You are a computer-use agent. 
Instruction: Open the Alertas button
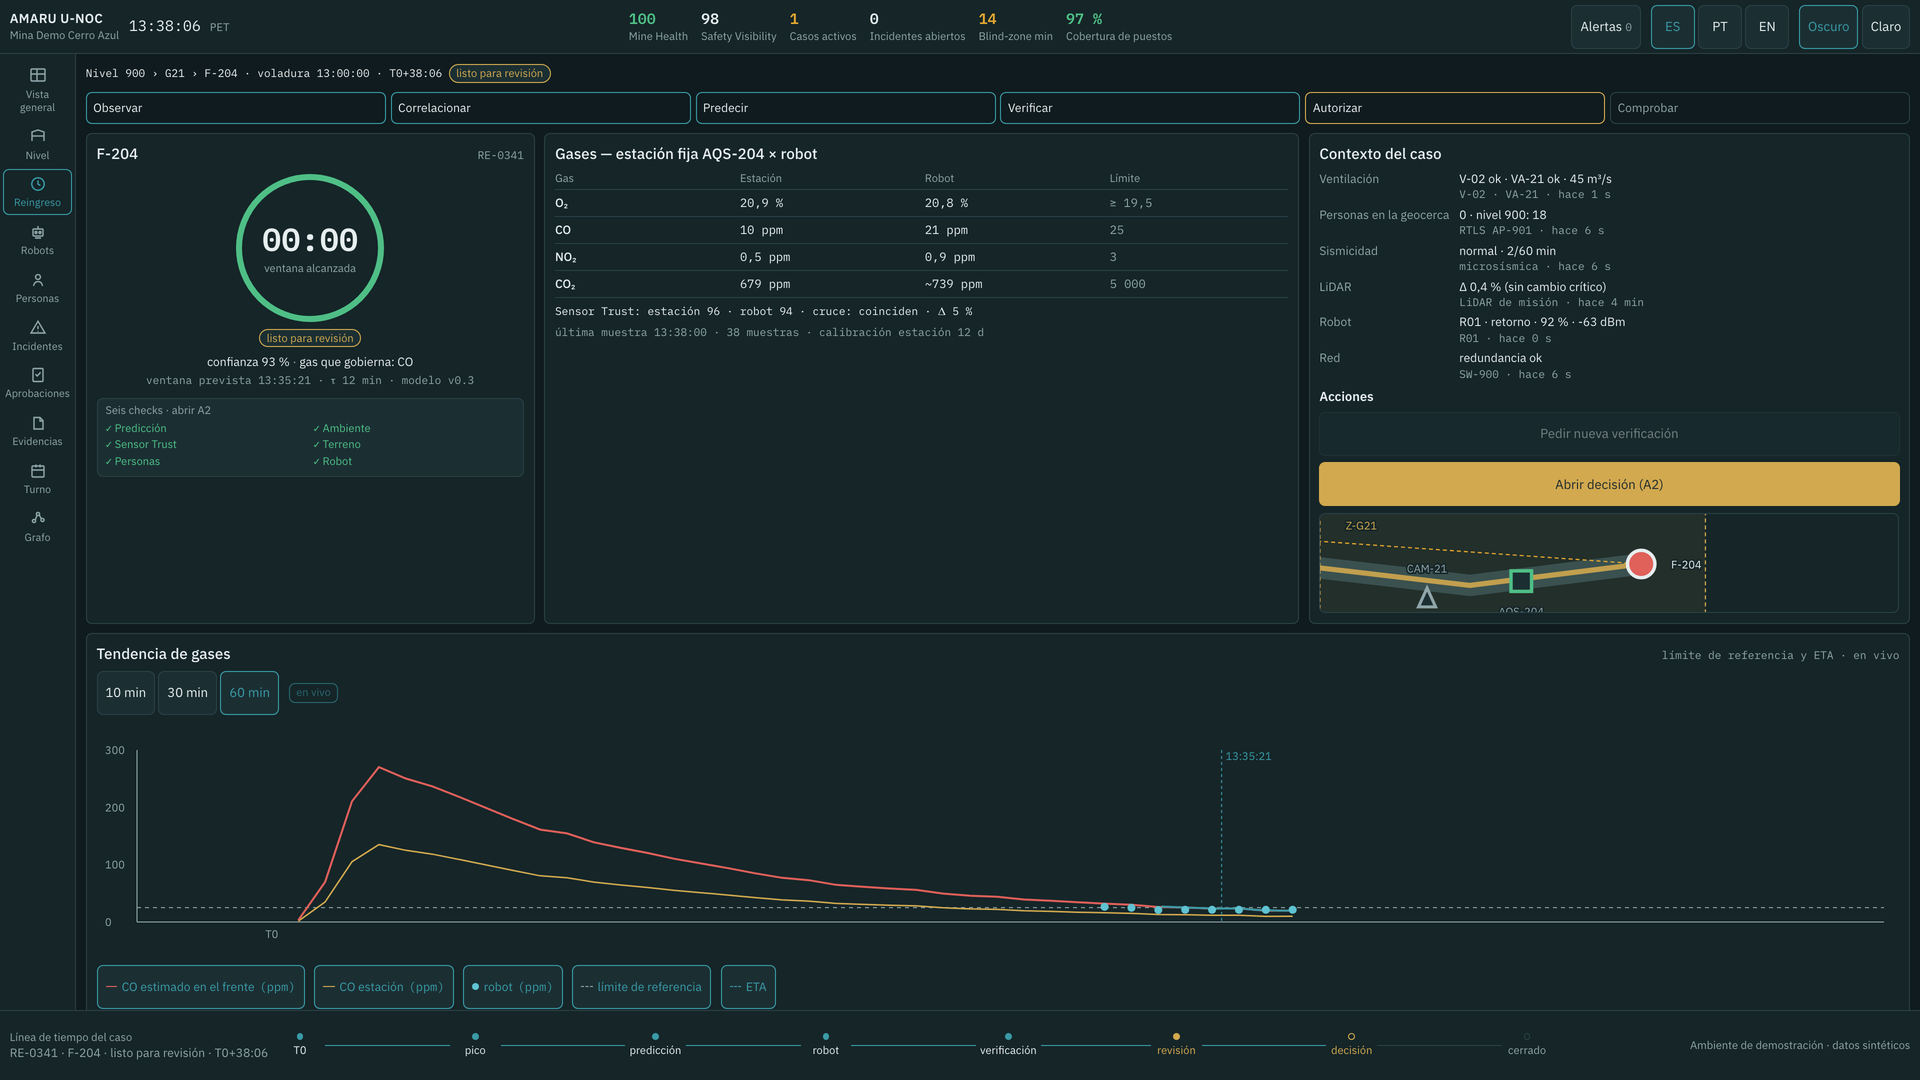(x=1605, y=27)
